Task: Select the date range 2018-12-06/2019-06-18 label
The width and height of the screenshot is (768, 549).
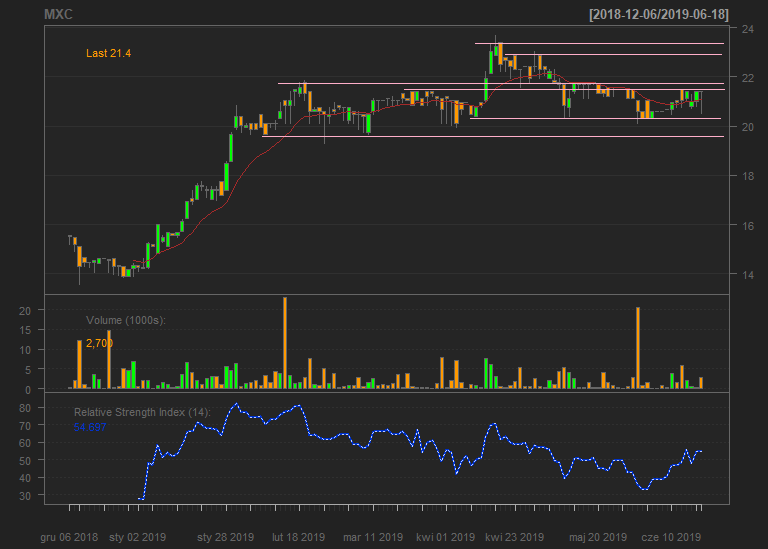Action: [659, 15]
